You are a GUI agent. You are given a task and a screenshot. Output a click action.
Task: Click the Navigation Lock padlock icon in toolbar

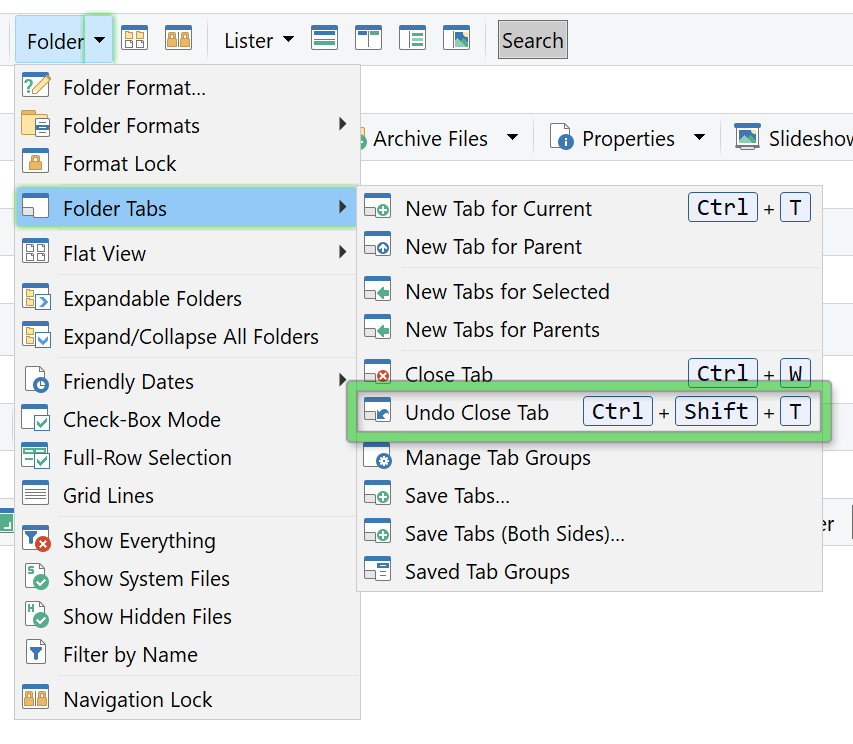[178, 39]
